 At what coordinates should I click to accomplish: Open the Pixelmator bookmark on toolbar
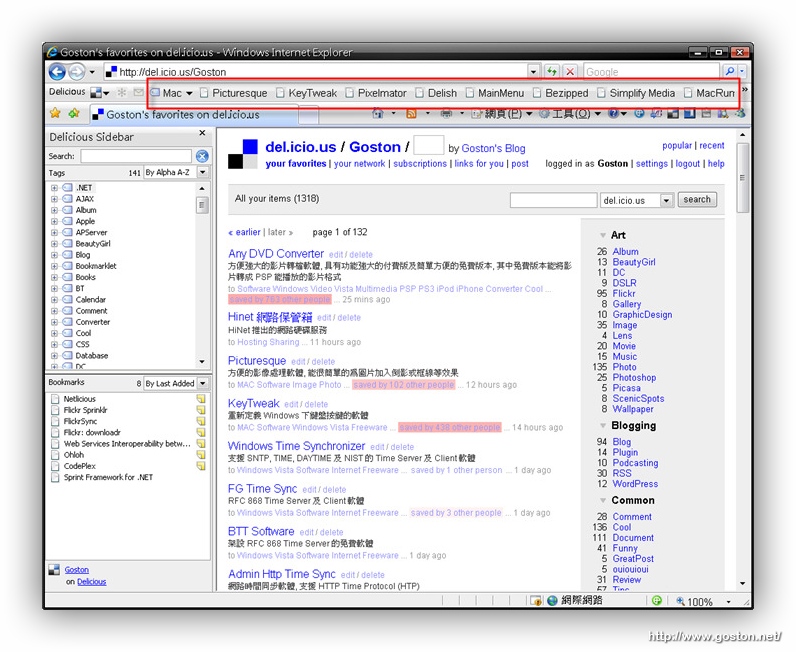[376, 93]
